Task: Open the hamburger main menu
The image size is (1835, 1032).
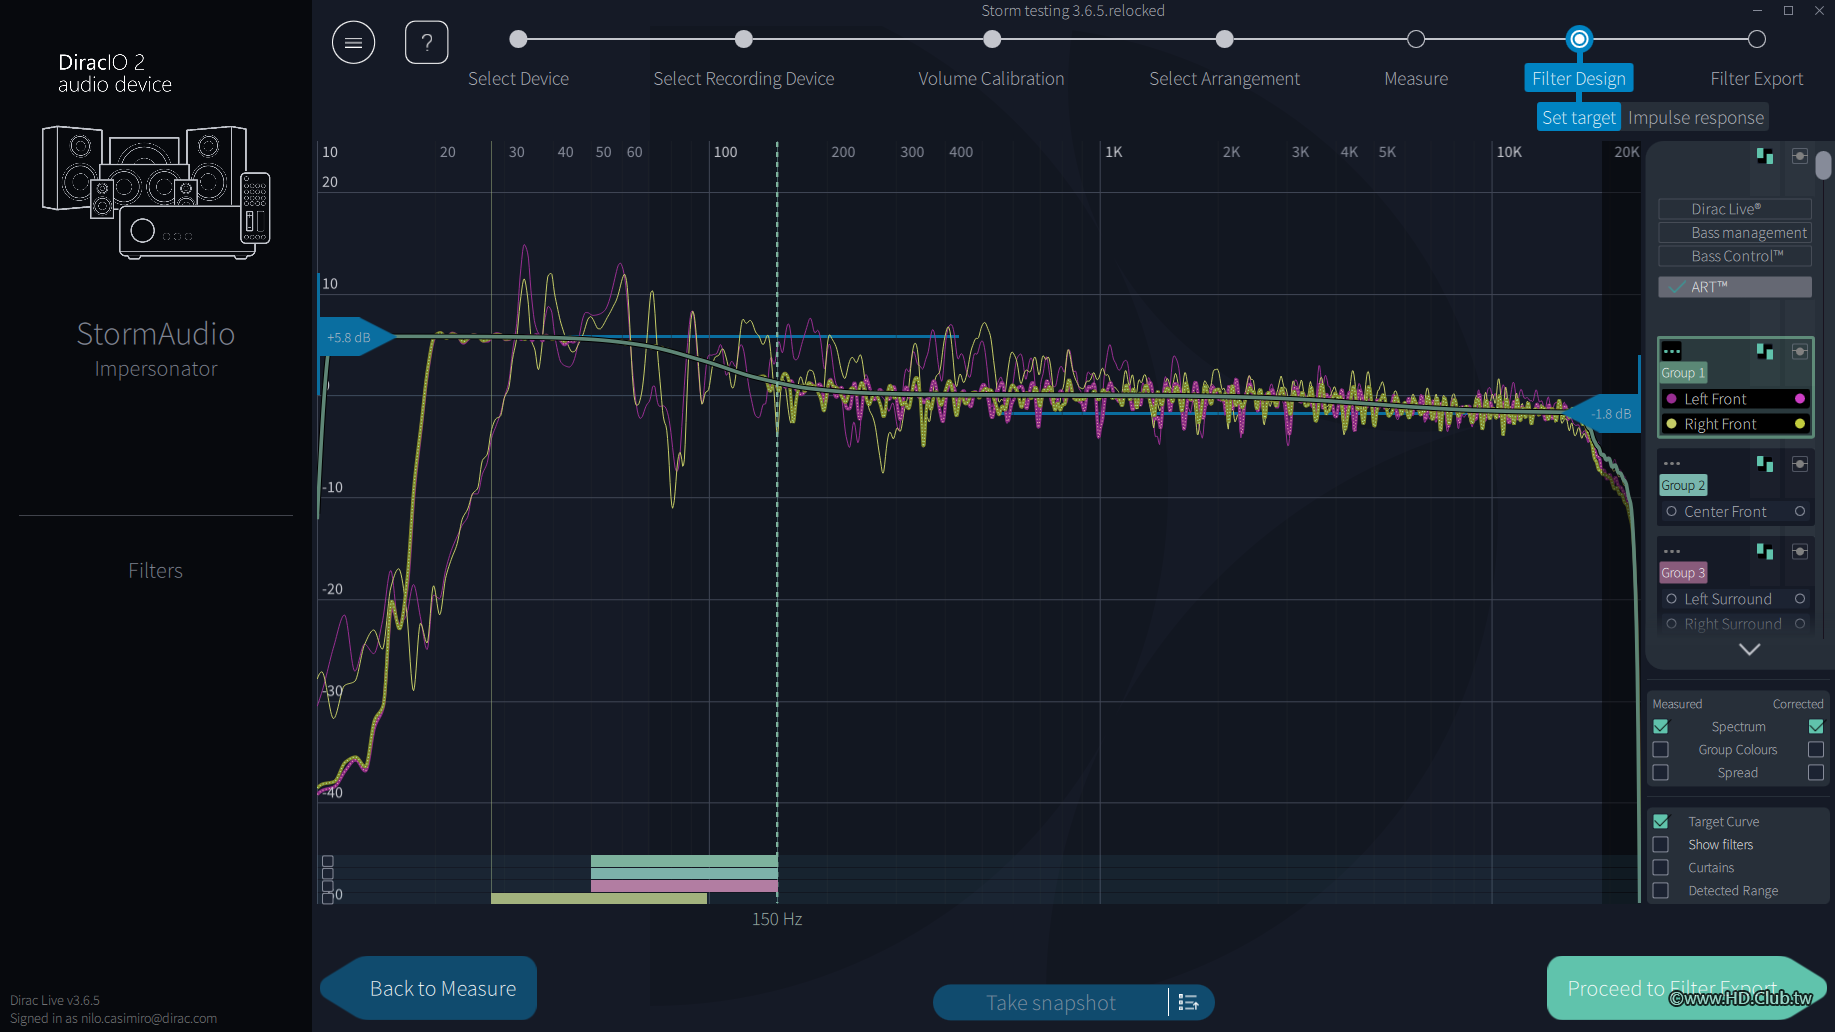Action: [353, 42]
